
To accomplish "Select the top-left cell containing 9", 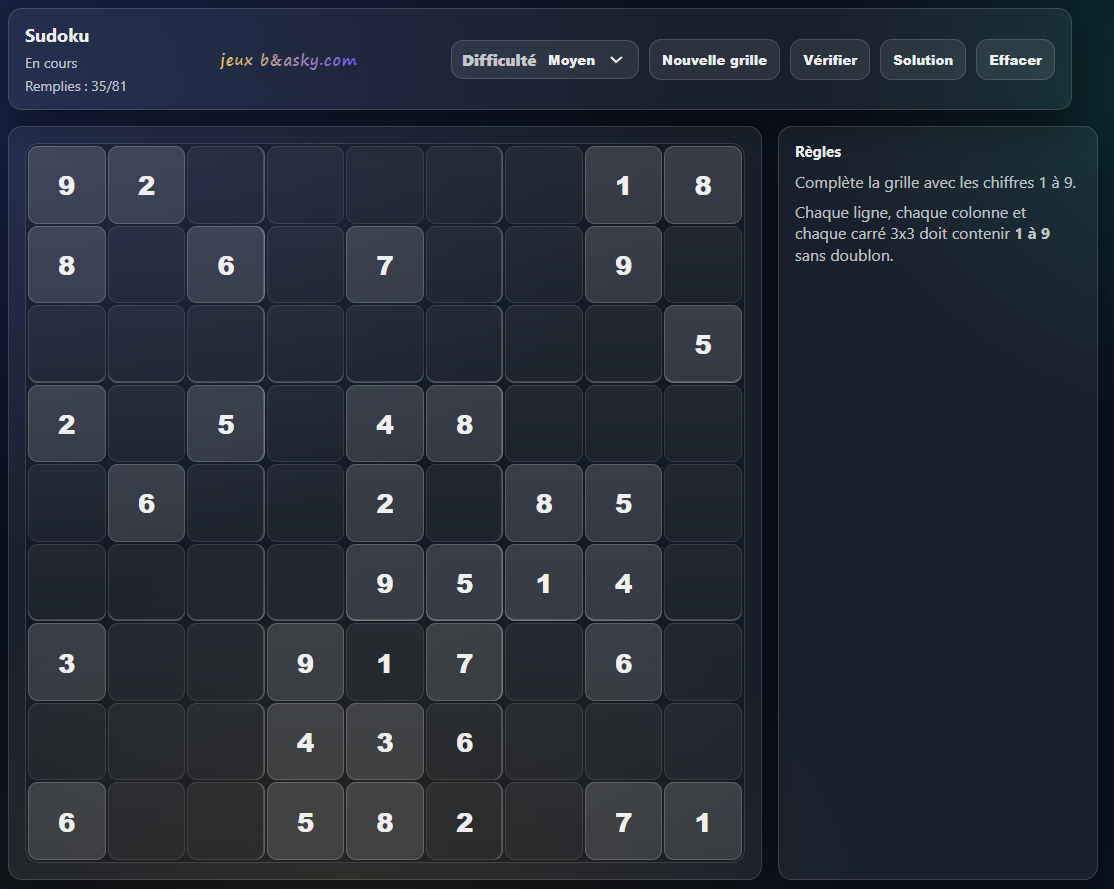I will (x=67, y=185).
